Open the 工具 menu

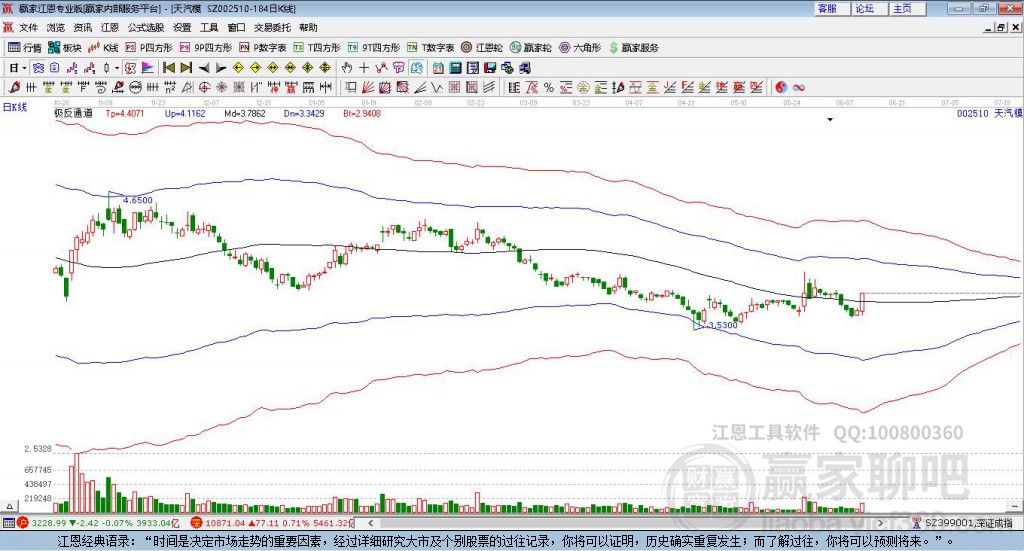tap(209, 27)
